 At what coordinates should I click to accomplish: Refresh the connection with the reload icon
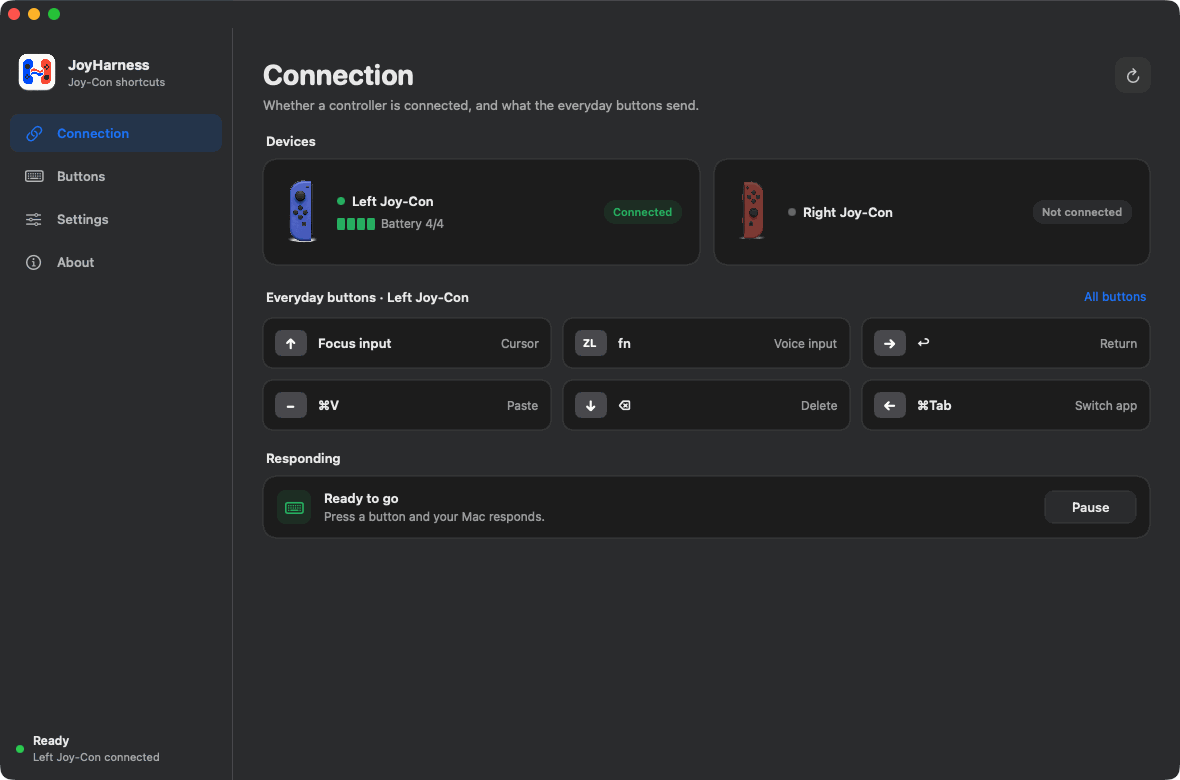point(1133,75)
